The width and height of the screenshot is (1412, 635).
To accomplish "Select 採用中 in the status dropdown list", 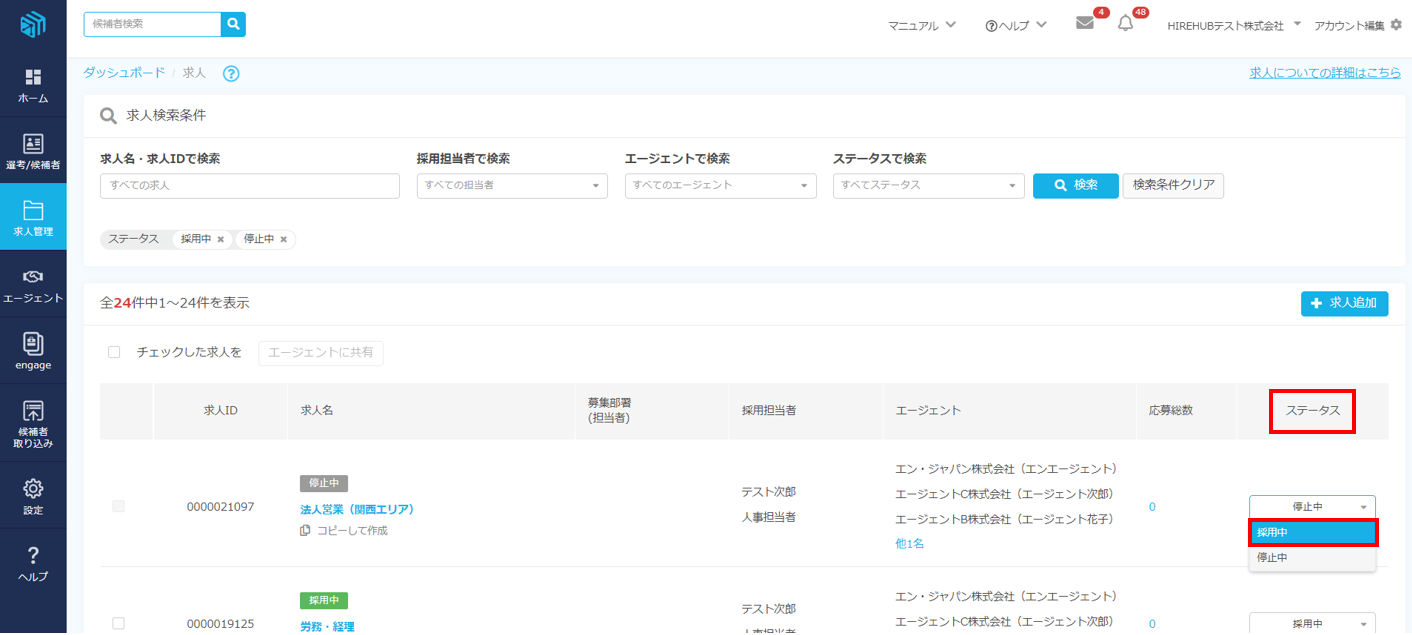I will click(1312, 533).
